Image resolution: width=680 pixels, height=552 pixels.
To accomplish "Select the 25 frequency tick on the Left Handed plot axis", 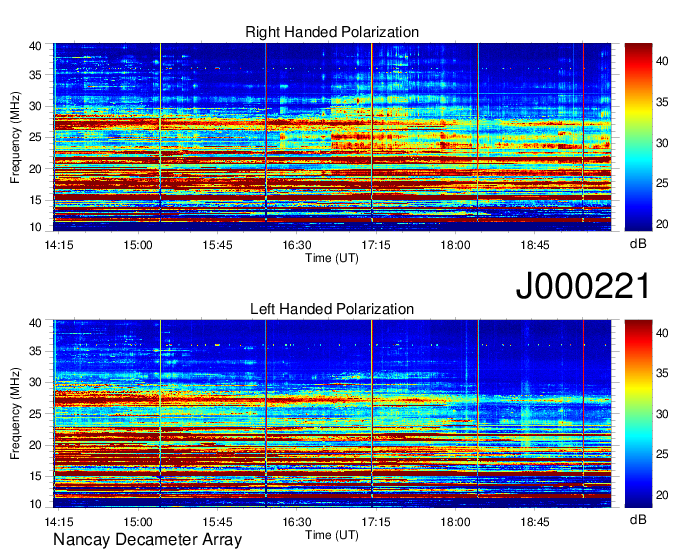I will click(x=35, y=414).
